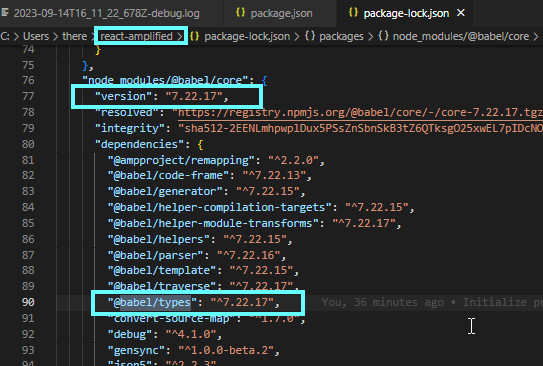Click "@babel/helpers" dependency entry
This screenshot has width=543, height=366.
(x=200, y=239)
